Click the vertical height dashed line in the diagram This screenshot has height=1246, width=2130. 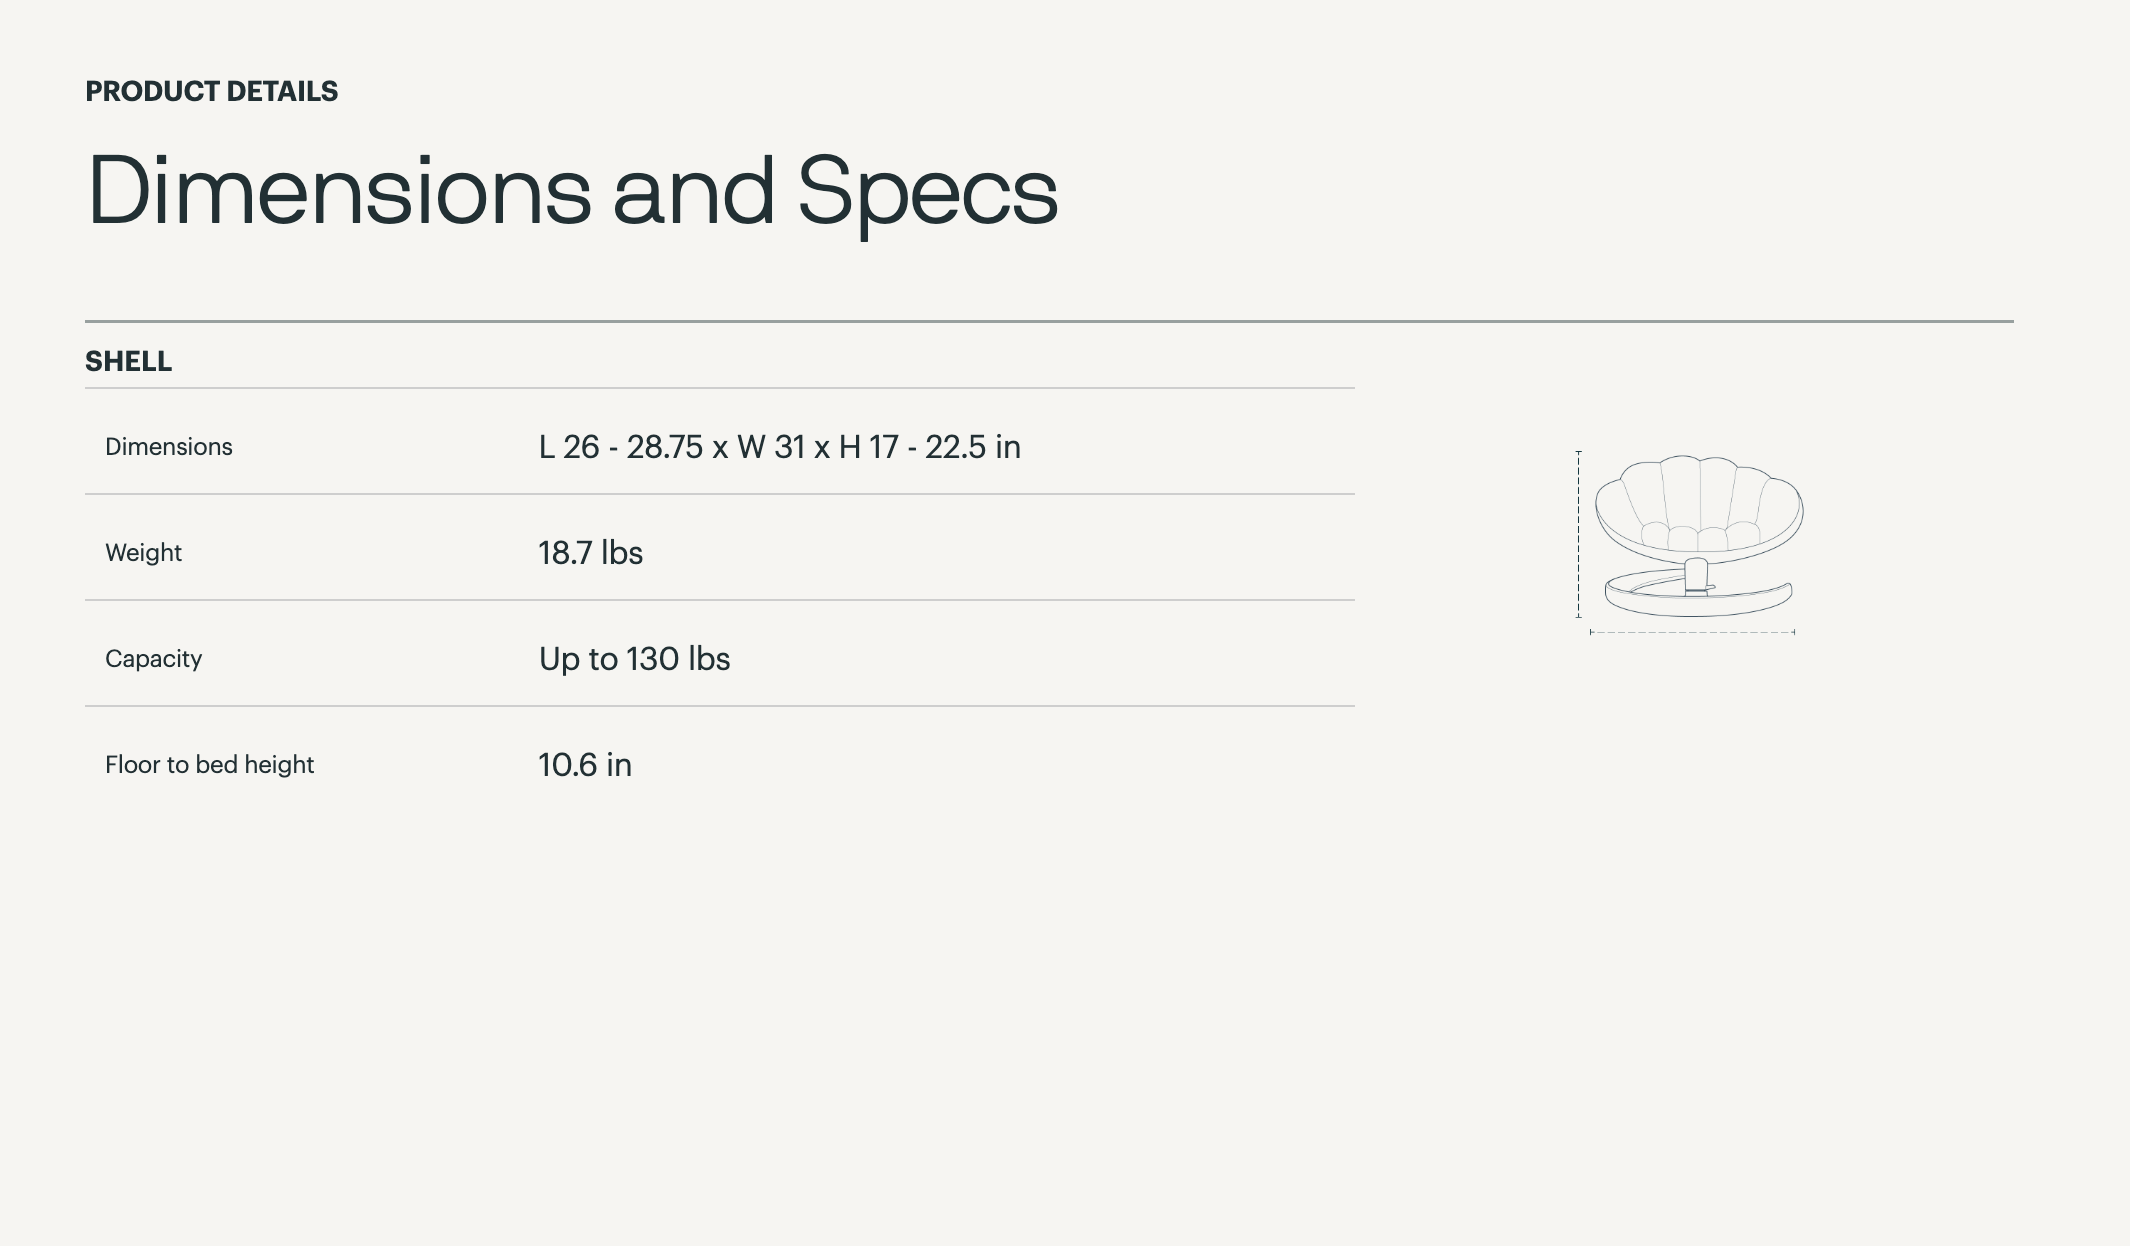tap(1579, 534)
